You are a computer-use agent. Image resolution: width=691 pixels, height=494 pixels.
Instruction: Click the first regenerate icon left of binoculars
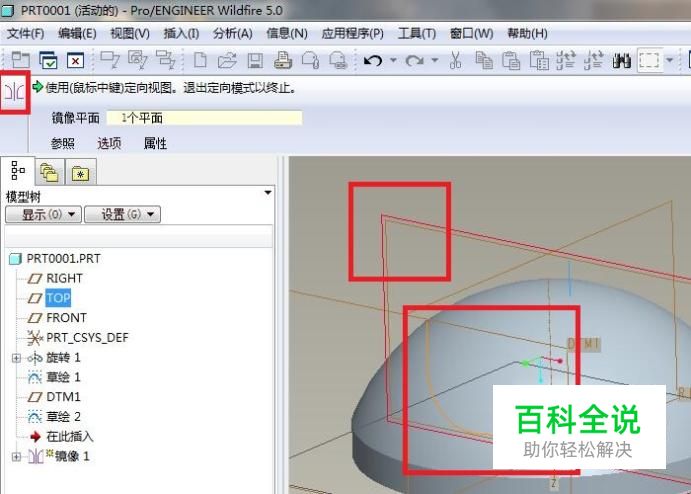click(x=566, y=60)
